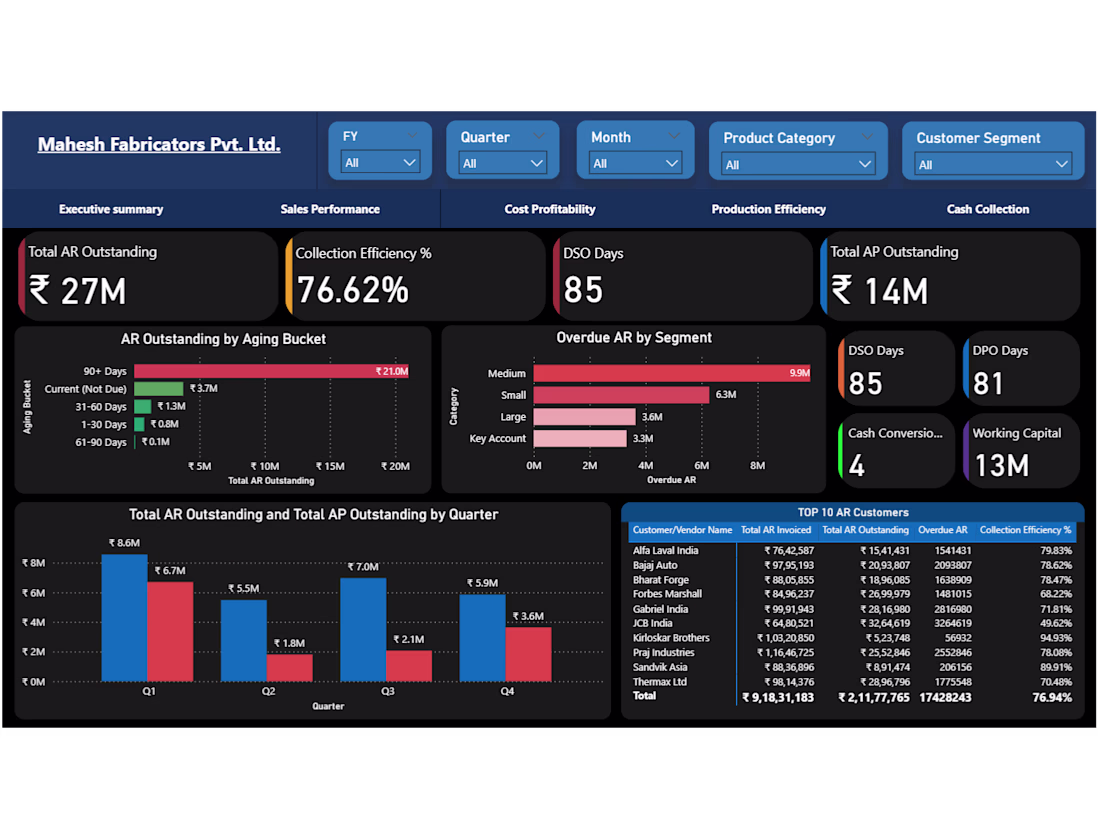The image size is (1100, 825).
Task: Collapse the FY slicer header chevron
Action: pyautogui.click(x=412, y=135)
